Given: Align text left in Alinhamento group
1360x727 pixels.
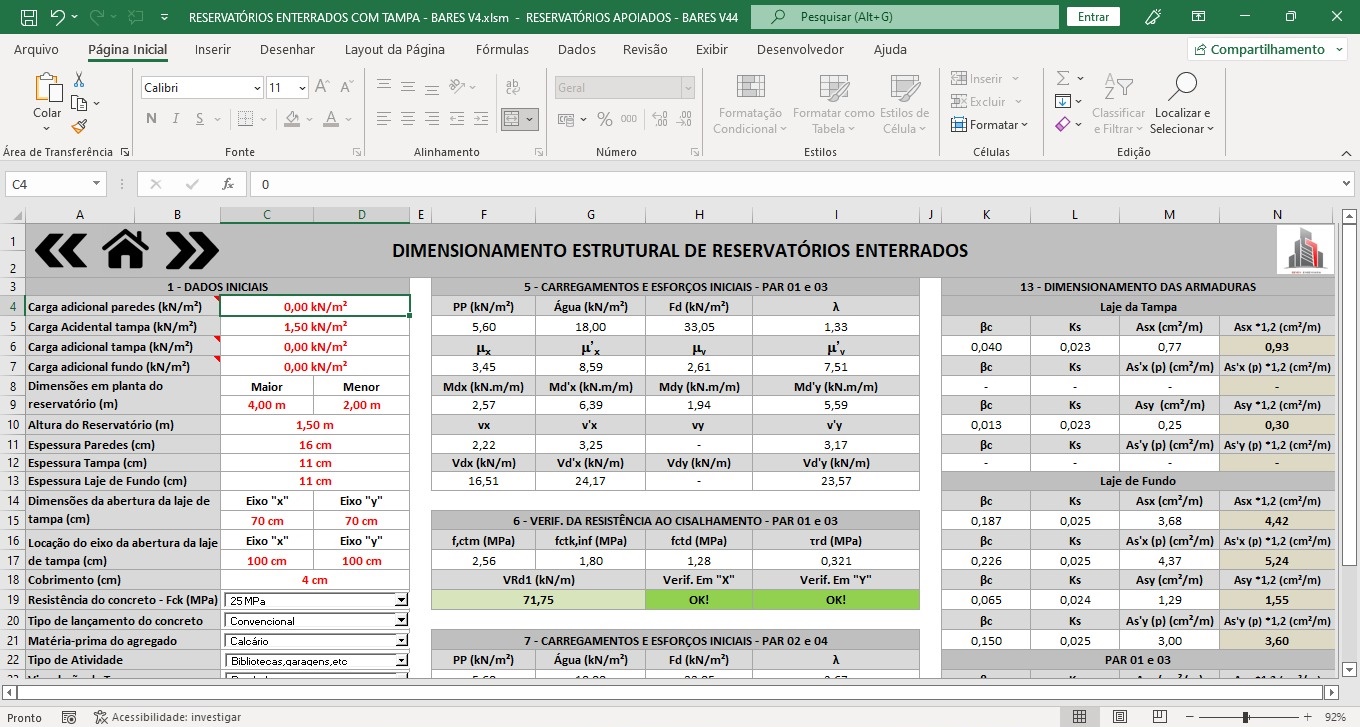Looking at the screenshot, I should tap(383, 119).
